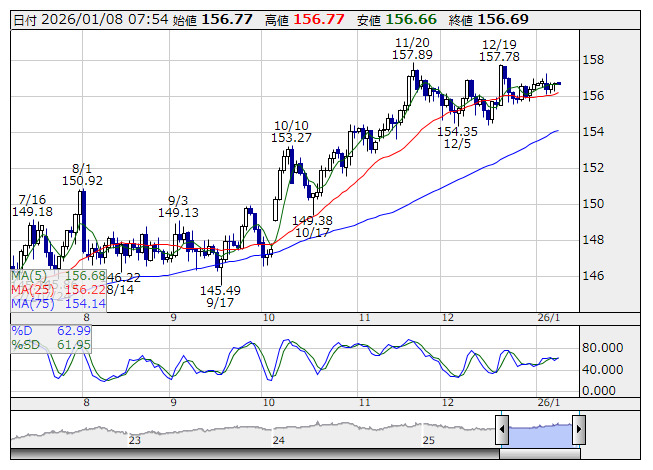This screenshot has width=653, height=470.
Task: Click the blue highlighted range in the navigator
Action: coord(540,431)
